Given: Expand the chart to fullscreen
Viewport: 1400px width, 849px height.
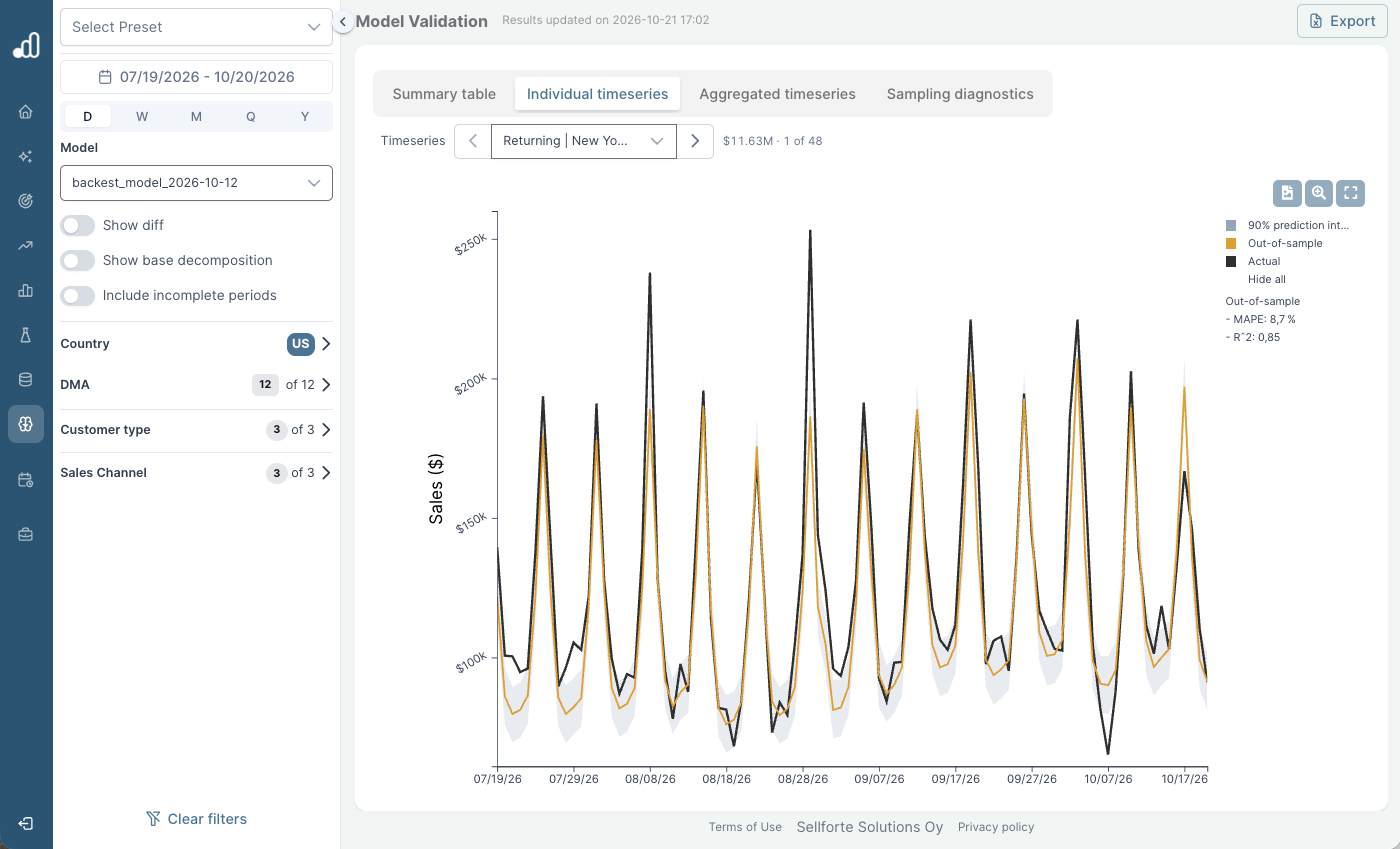Looking at the screenshot, I should pyautogui.click(x=1350, y=193).
